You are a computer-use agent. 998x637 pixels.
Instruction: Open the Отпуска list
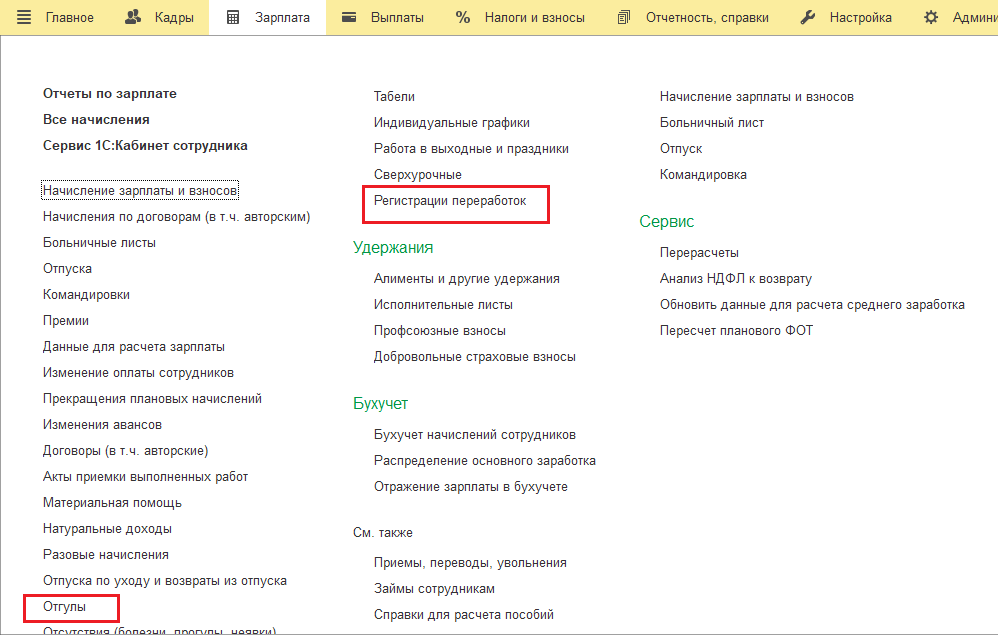click(67, 269)
